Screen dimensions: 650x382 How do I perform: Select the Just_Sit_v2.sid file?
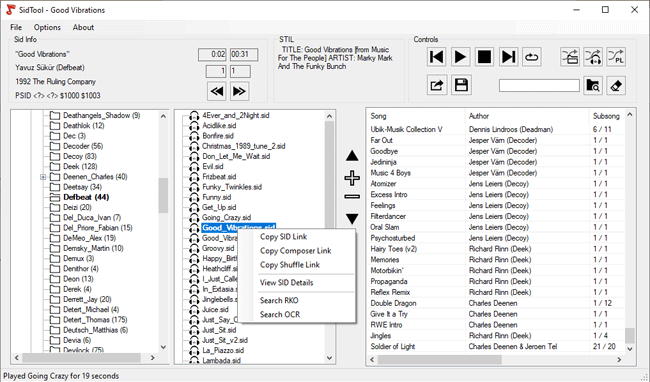click(x=225, y=340)
